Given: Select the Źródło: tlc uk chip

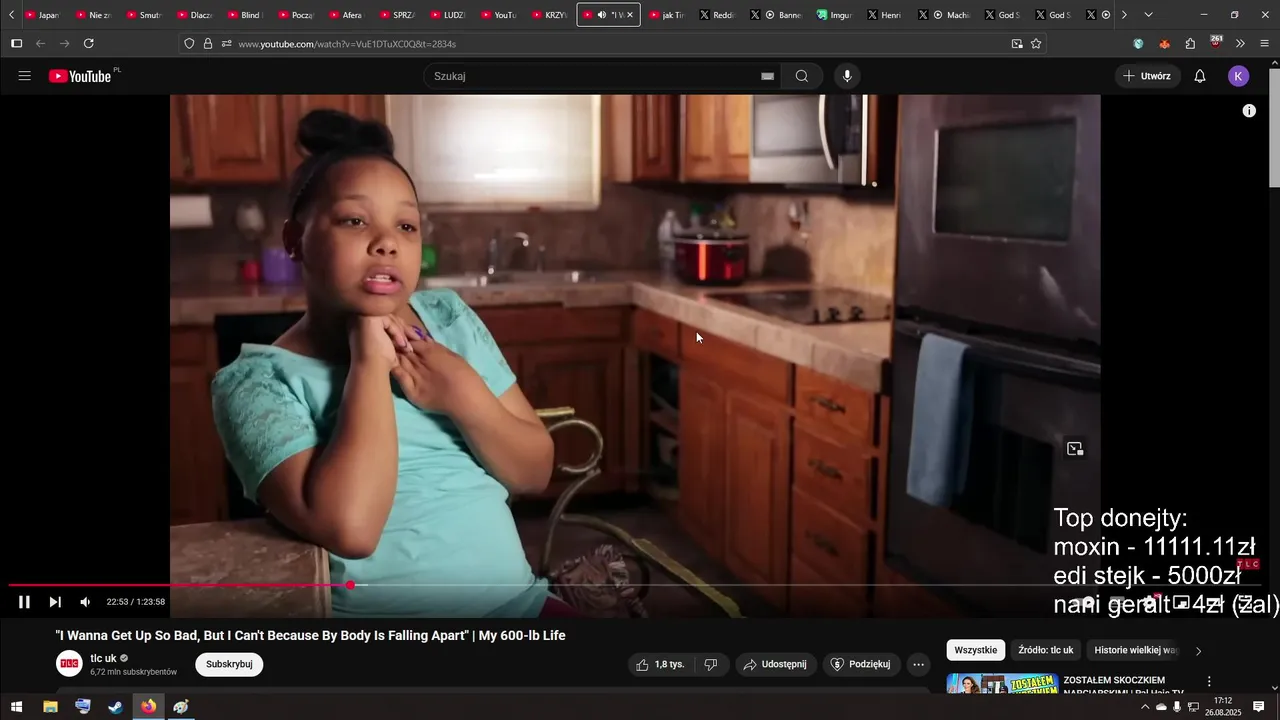Looking at the screenshot, I should (1046, 650).
